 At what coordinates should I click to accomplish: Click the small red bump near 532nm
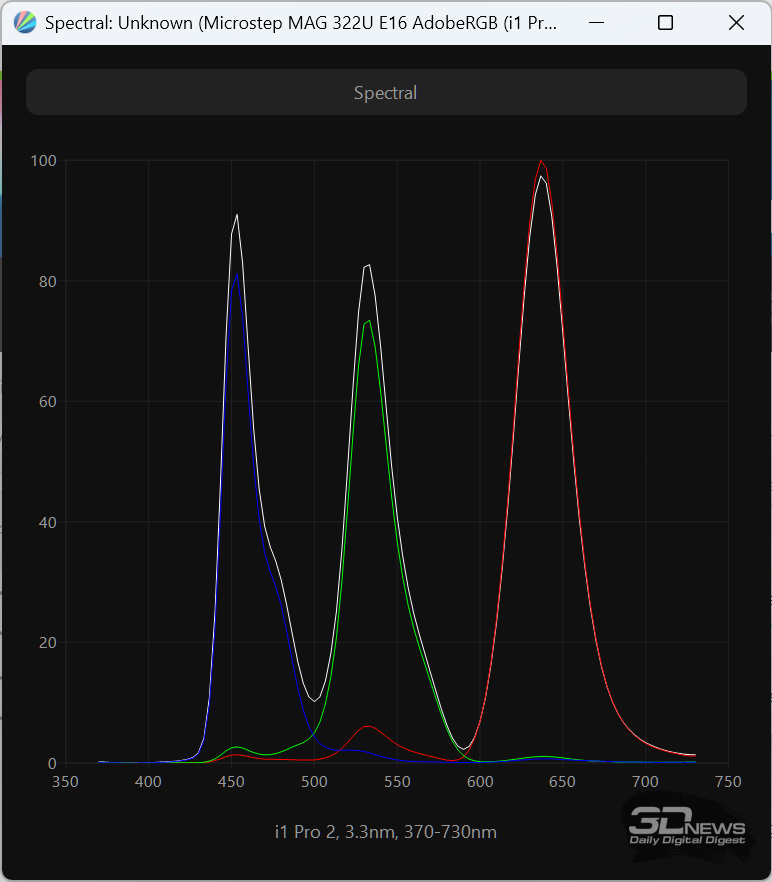(x=368, y=726)
